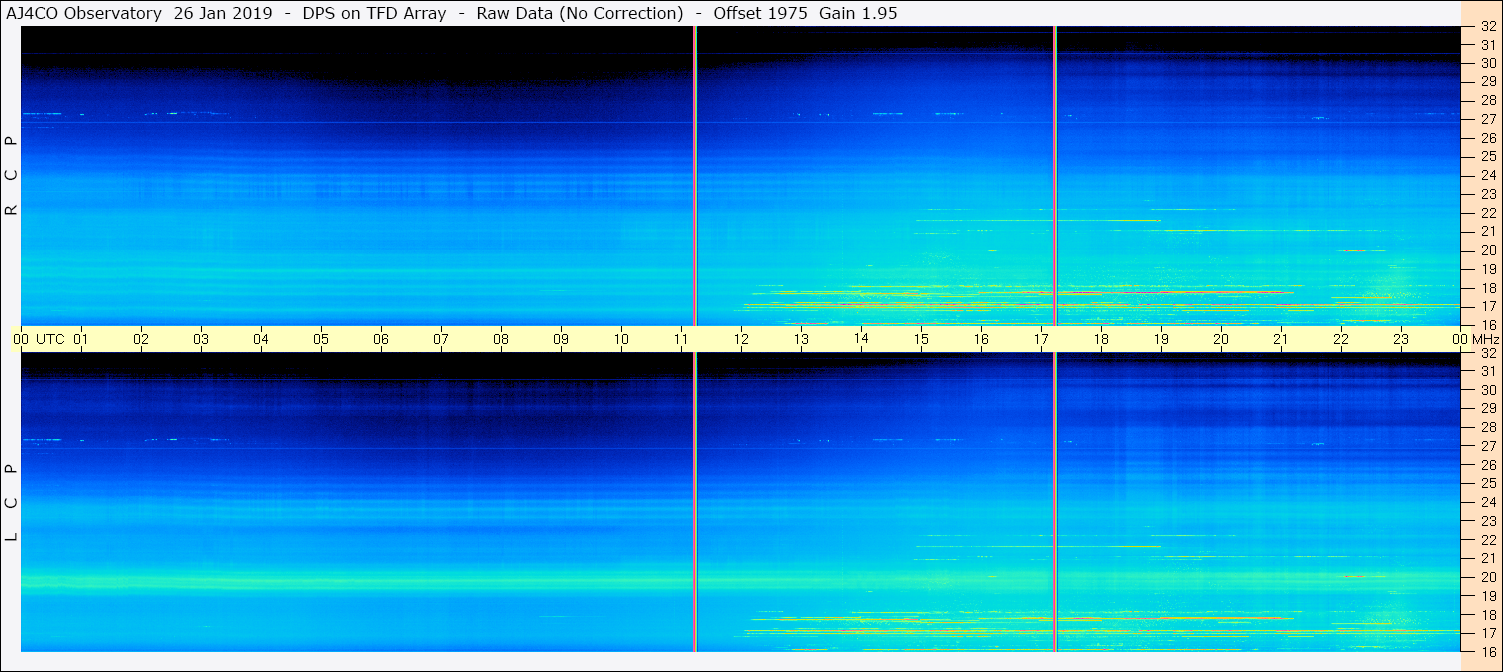Viewport: 1503px width, 672px height.
Task: Click the 'MHz' unit label at time-axis end
Action: [1484, 339]
